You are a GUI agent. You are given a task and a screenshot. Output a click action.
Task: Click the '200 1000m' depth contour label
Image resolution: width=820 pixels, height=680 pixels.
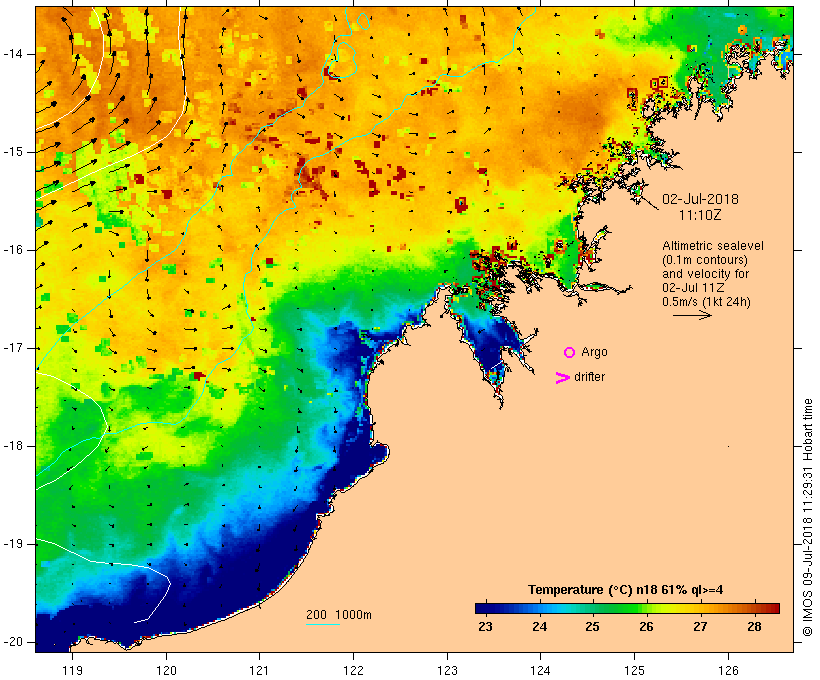click(x=339, y=615)
